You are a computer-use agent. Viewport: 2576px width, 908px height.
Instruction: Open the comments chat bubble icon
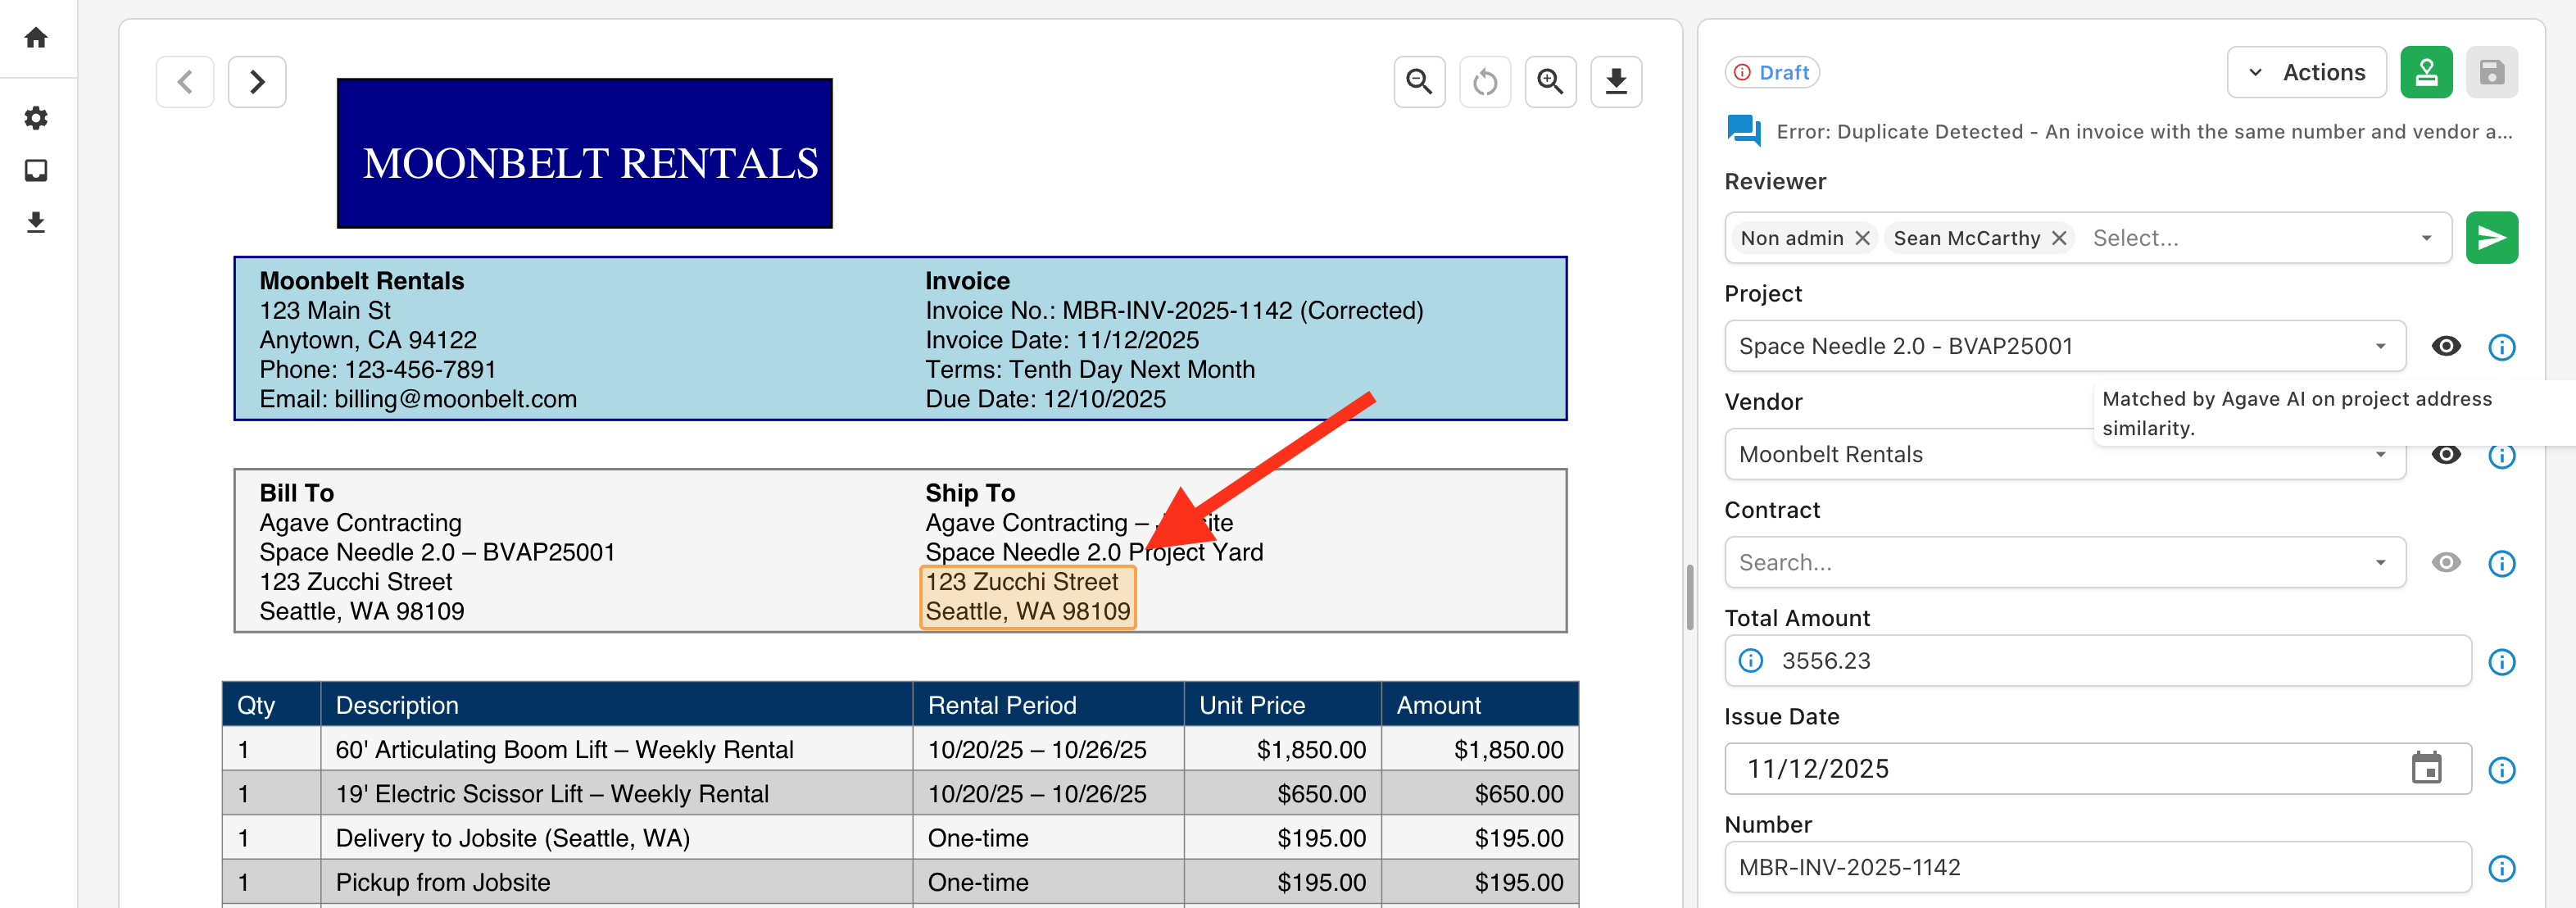coord(1743,131)
